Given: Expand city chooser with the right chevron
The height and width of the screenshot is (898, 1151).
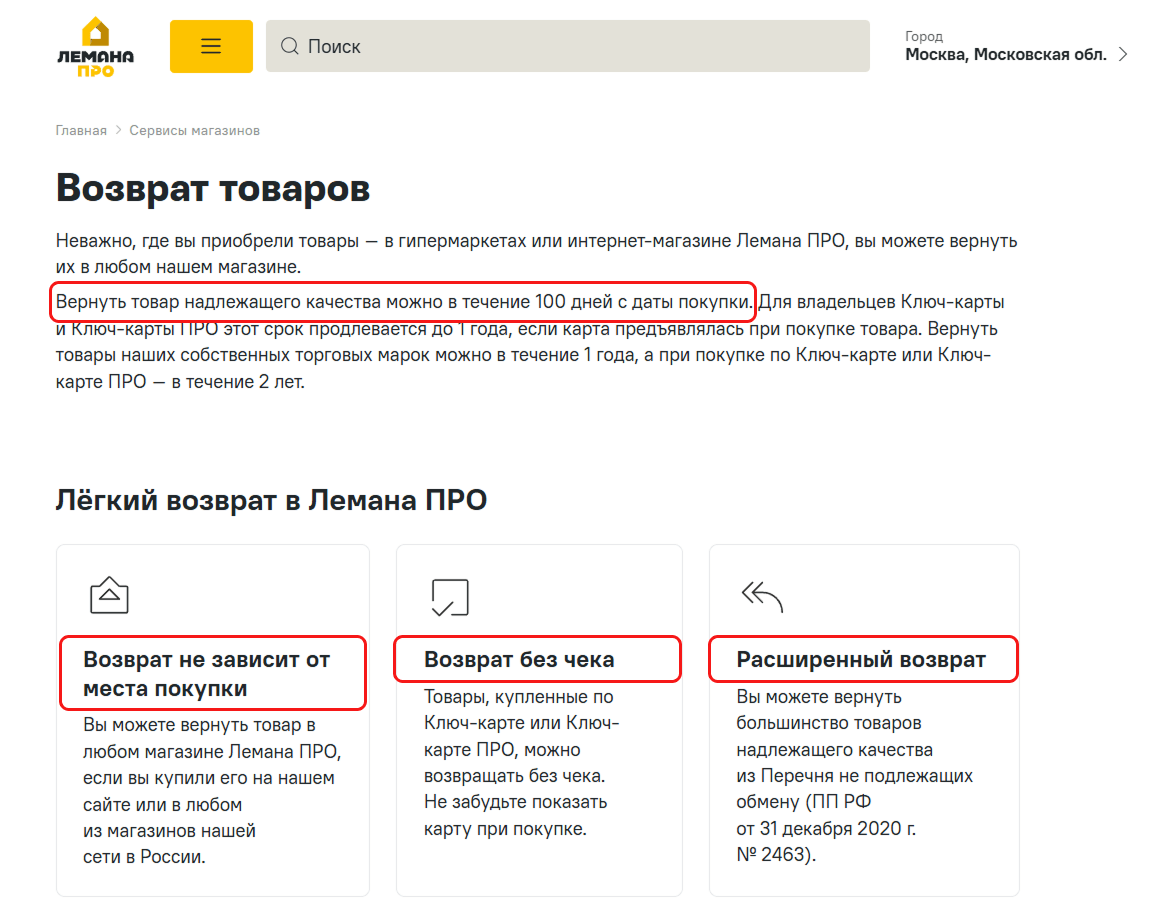Looking at the screenshot, I should pos(1122,54).
